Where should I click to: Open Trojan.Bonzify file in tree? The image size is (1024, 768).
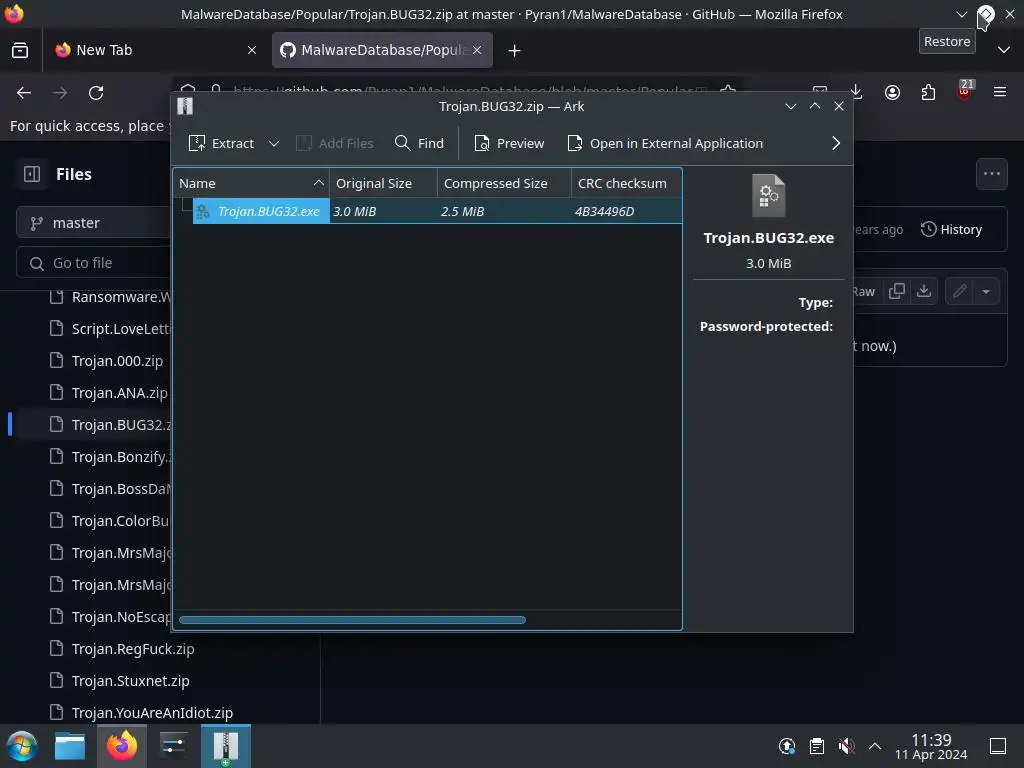(120, 456)
